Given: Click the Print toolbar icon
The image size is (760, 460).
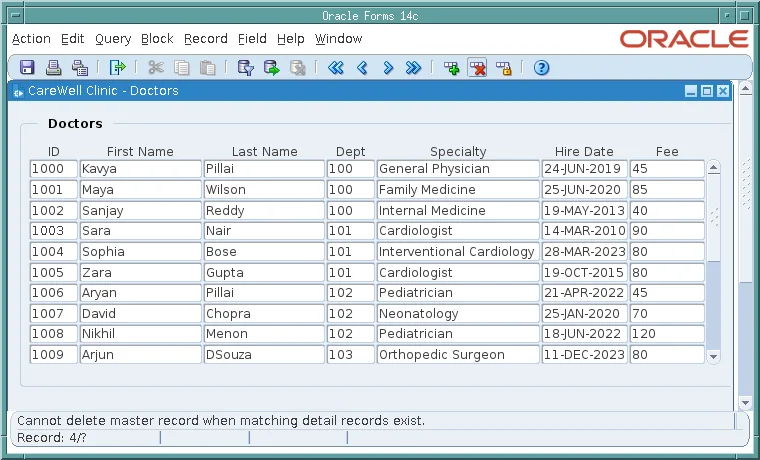Looking at the screenshot, I should click(53, 67).
